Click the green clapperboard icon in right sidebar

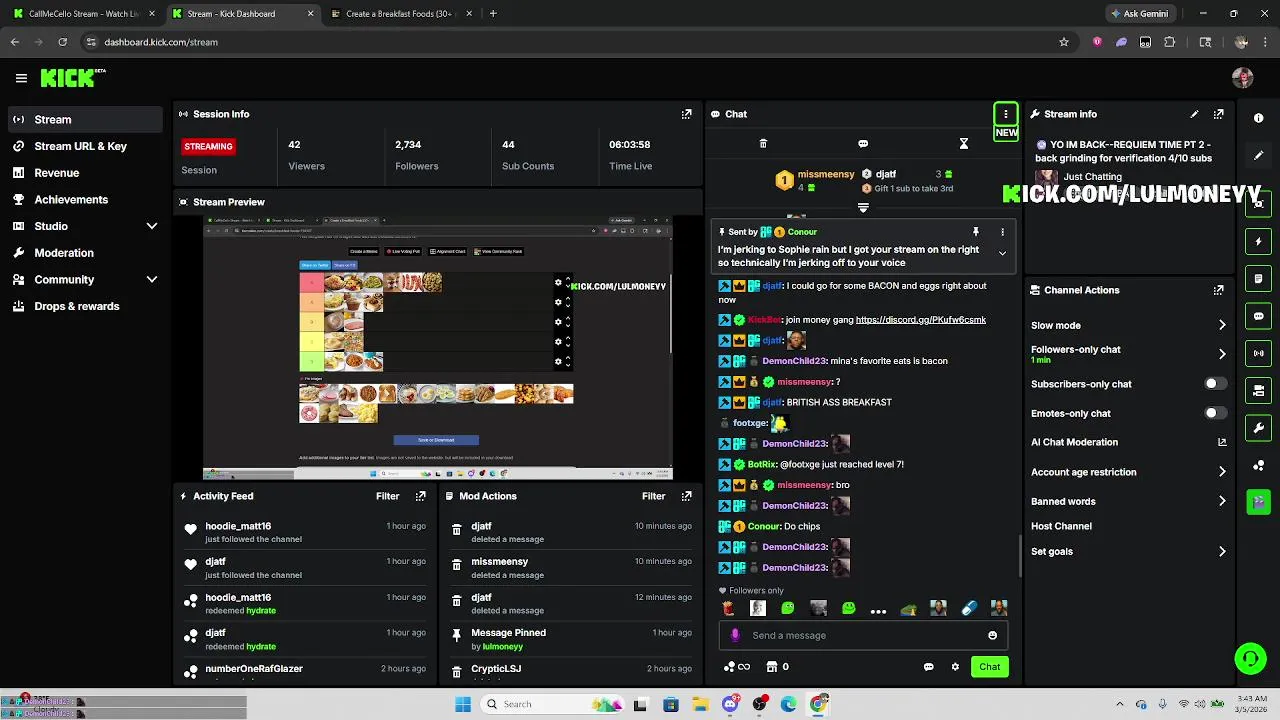1259,501
